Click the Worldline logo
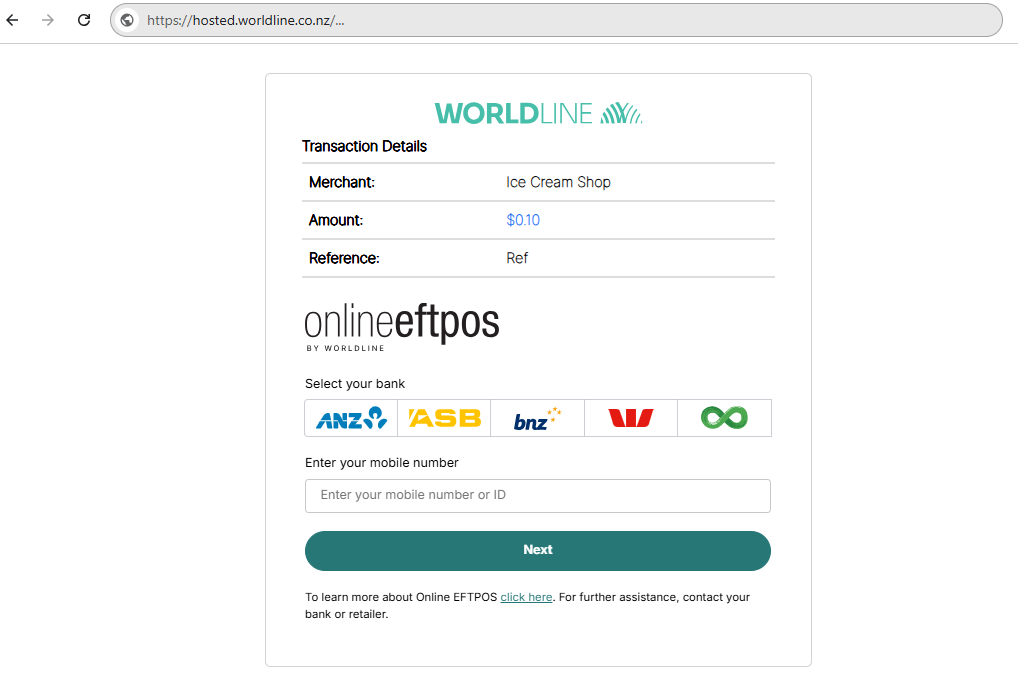This screenshot has height=675, width=1018. pyautogui.click(x=538, y=114)
